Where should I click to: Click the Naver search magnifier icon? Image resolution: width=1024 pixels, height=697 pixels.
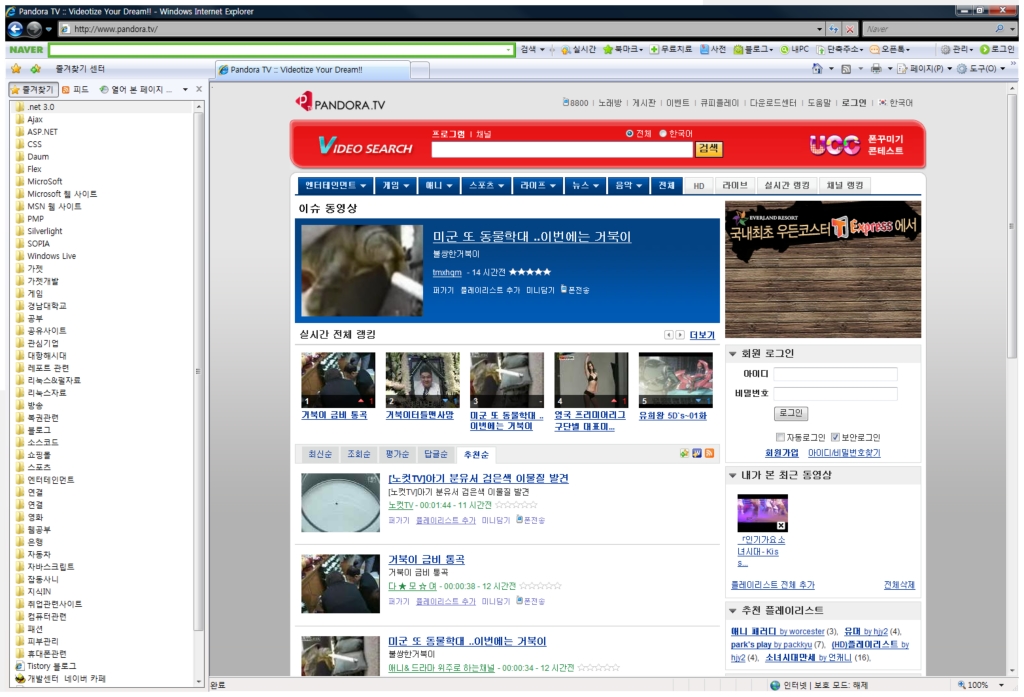coord(999,29)
